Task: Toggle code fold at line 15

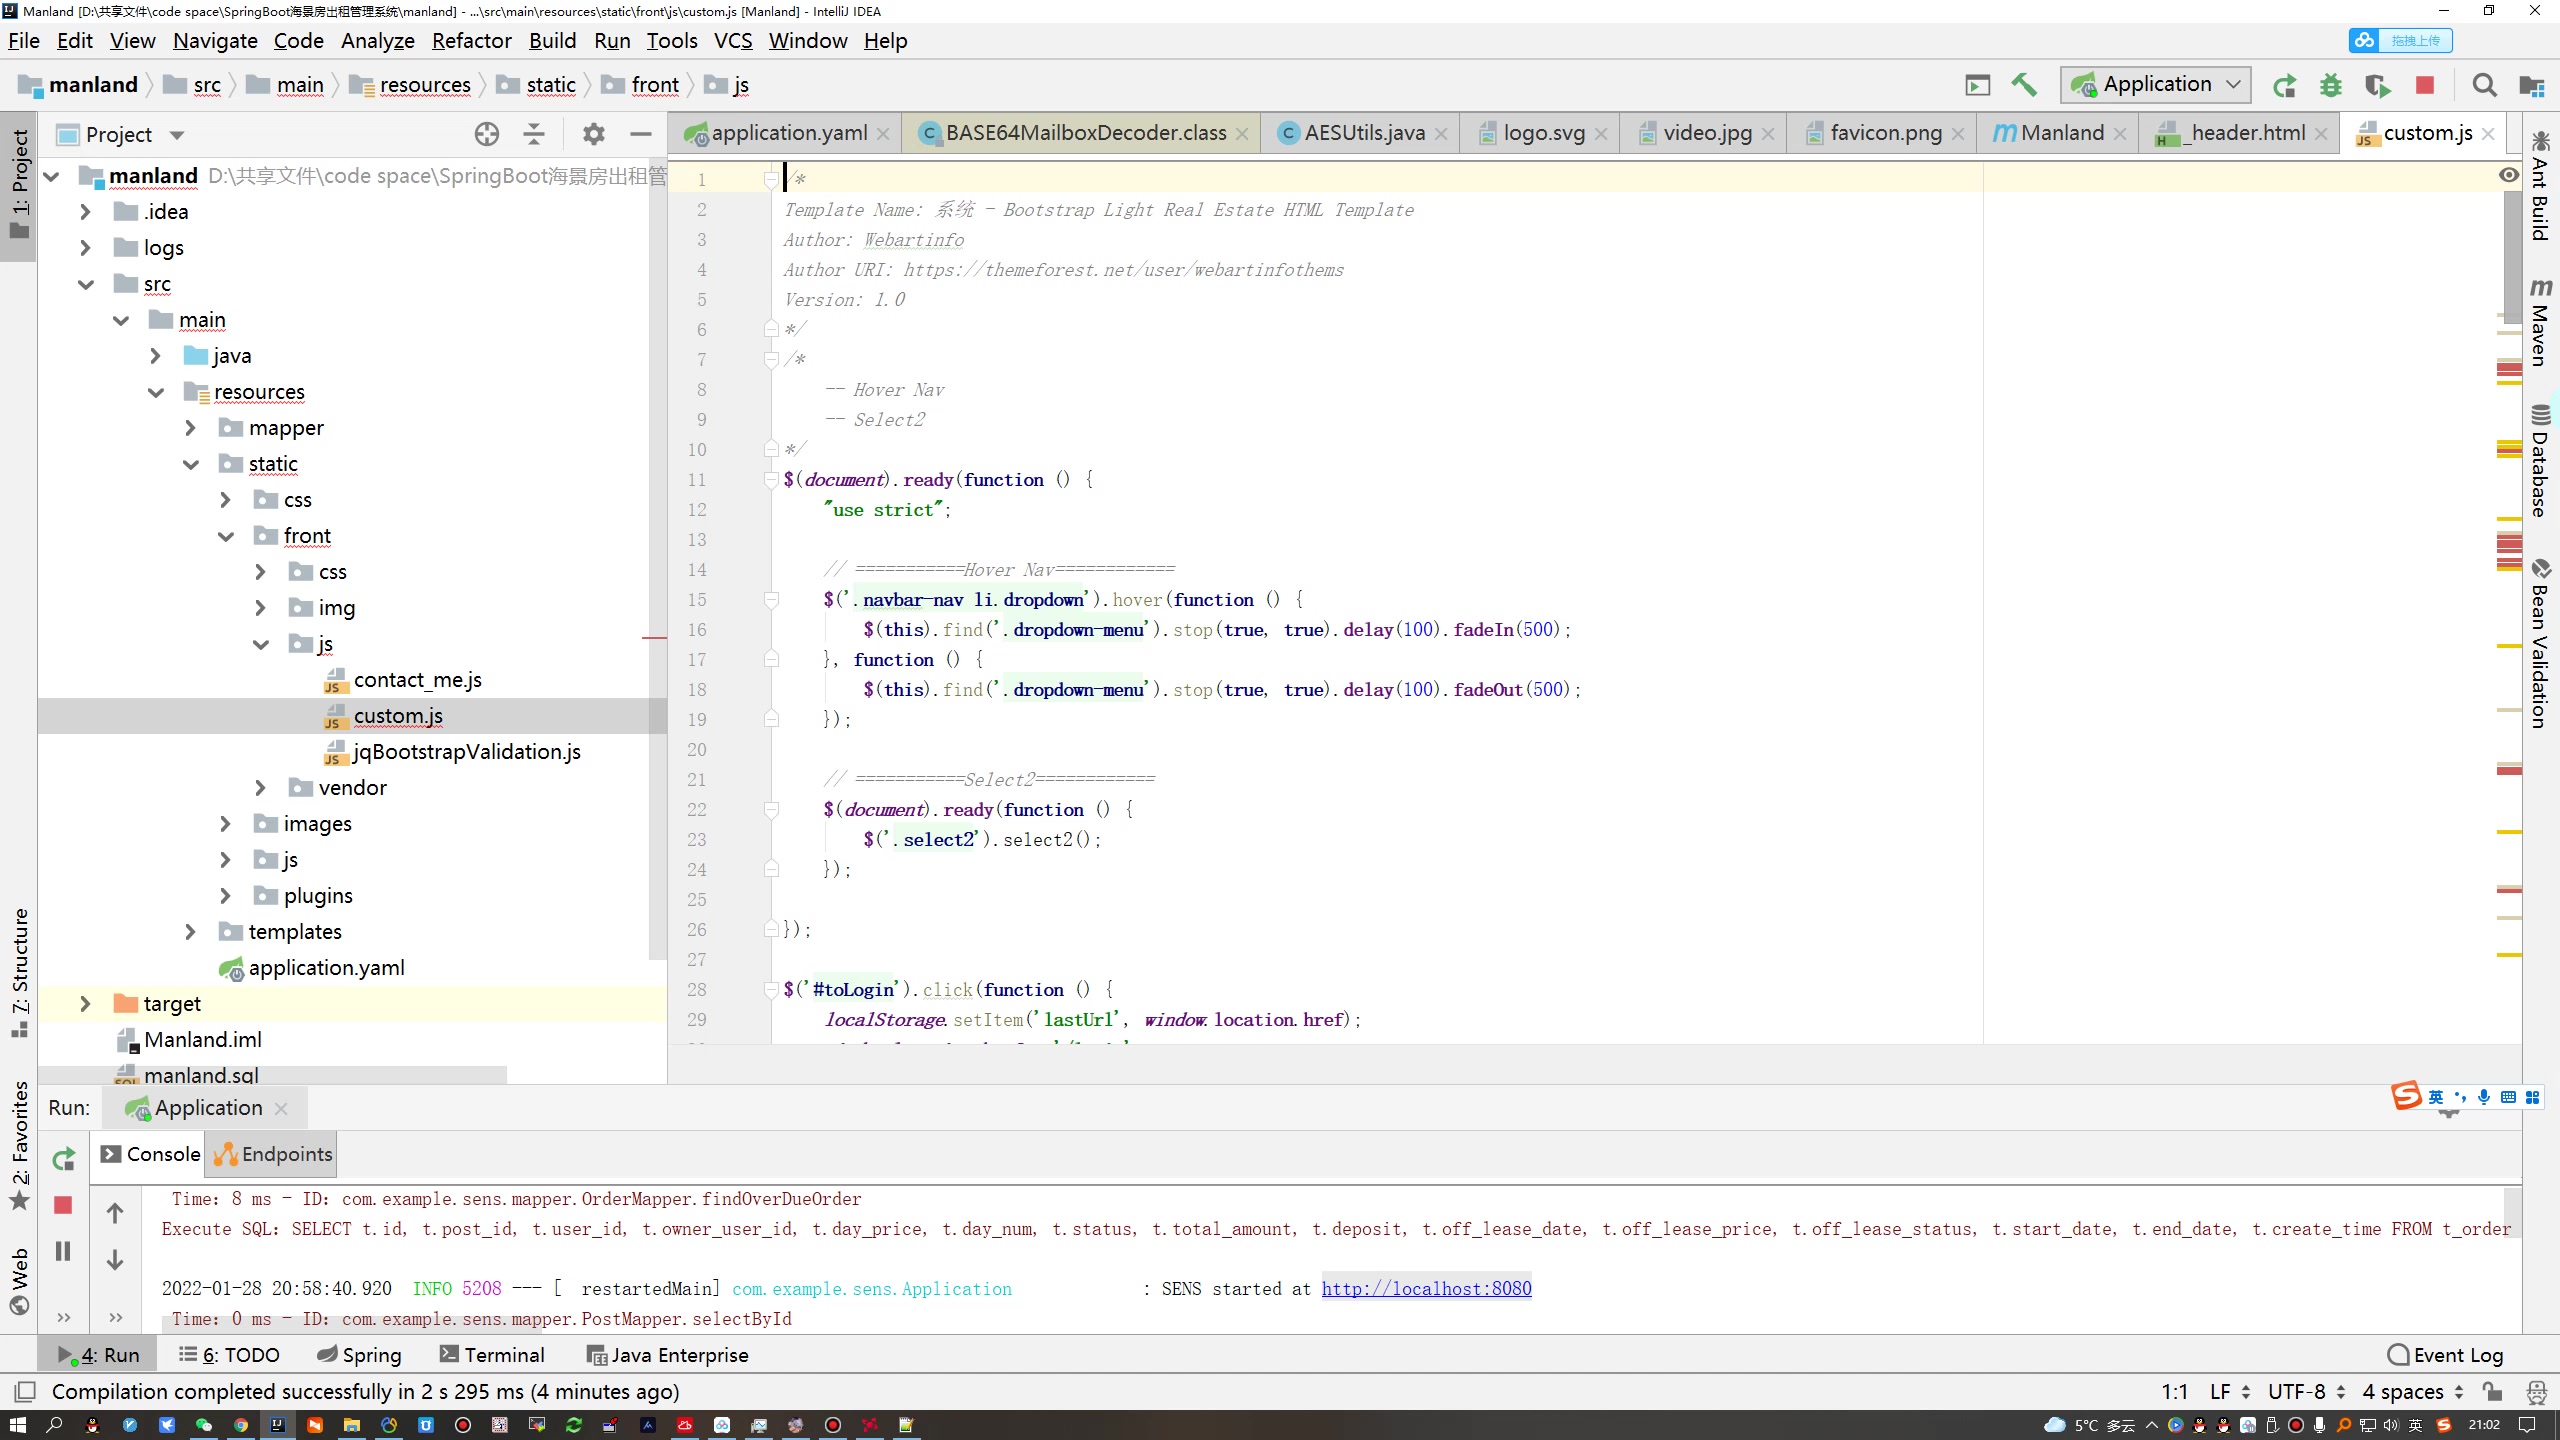Action: pyautogui.click(x=771, y=600)
